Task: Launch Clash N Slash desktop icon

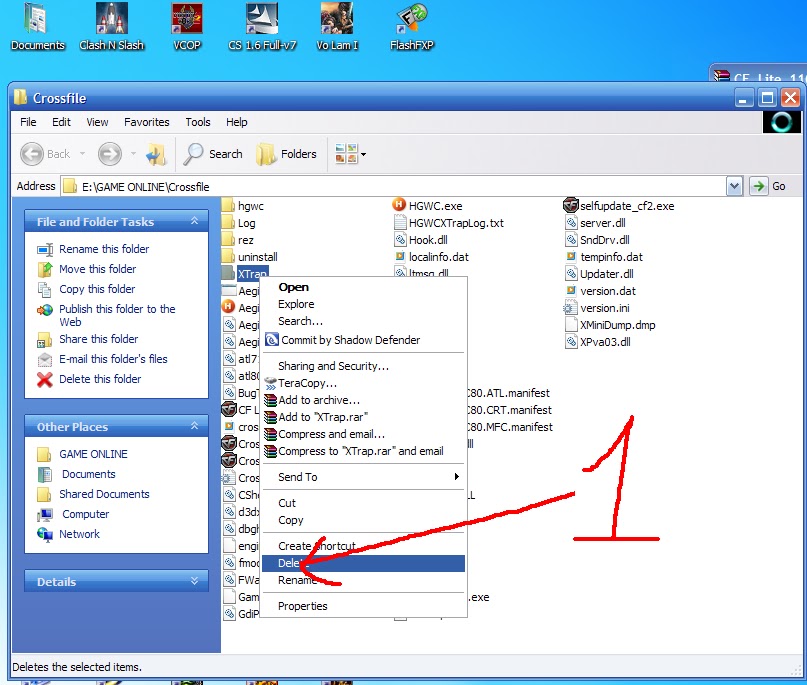Action: 112,27
